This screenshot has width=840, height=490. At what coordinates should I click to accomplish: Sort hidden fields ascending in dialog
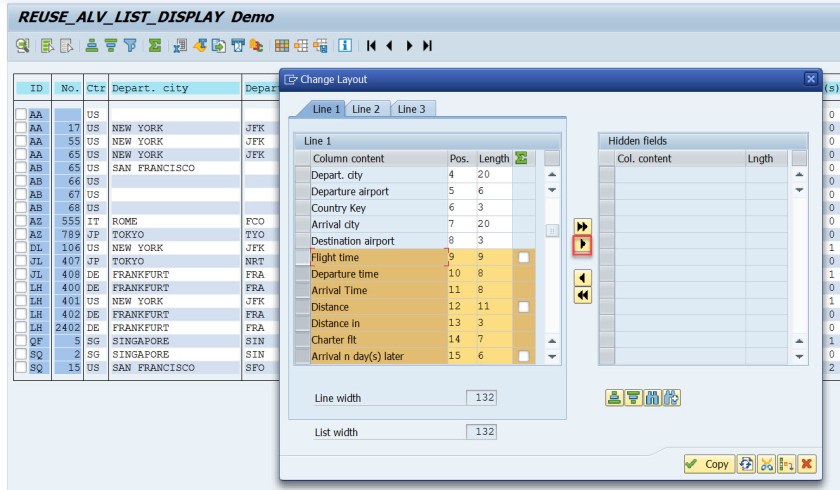point(614,398)
